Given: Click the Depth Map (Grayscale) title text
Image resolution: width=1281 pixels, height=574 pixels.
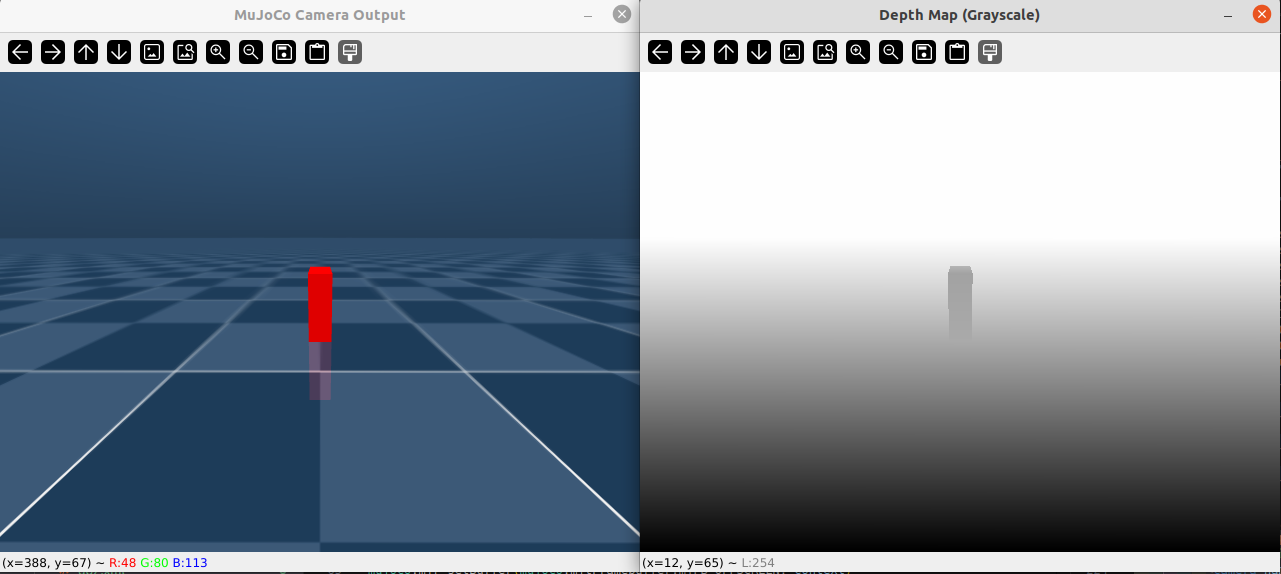Looking at the screenshot, I should coord(959,15).
